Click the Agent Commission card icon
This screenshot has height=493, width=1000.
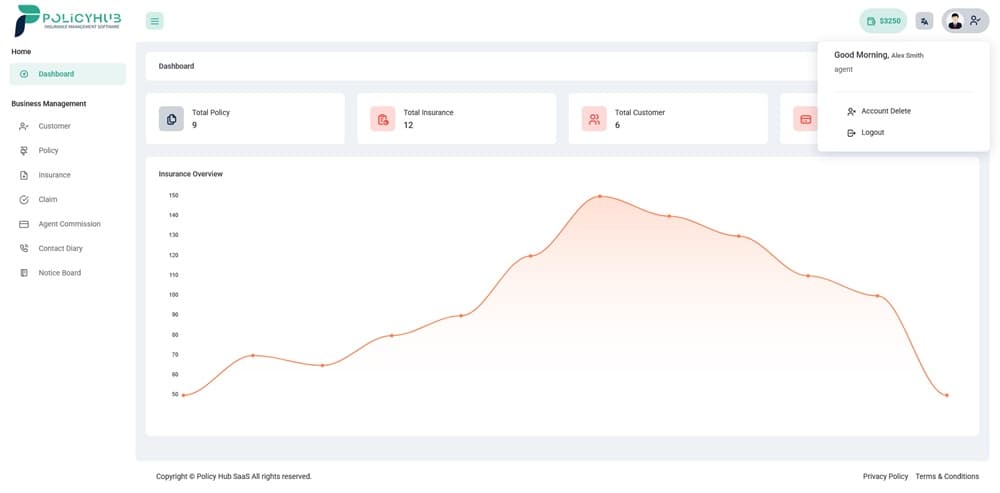[x=24, y=224]
